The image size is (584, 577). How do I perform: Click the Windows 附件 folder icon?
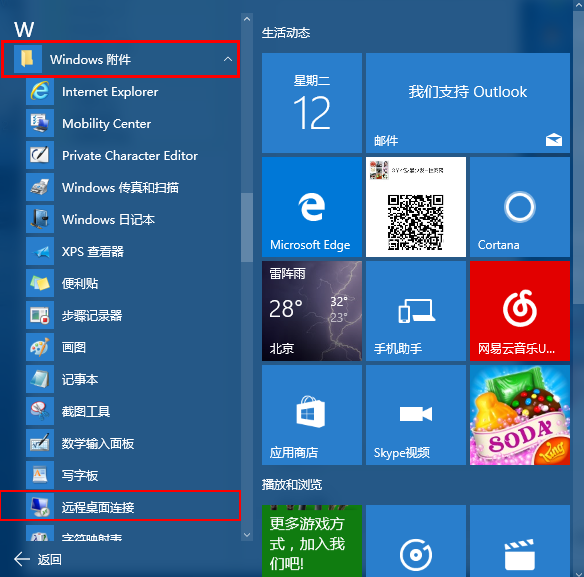28,59
